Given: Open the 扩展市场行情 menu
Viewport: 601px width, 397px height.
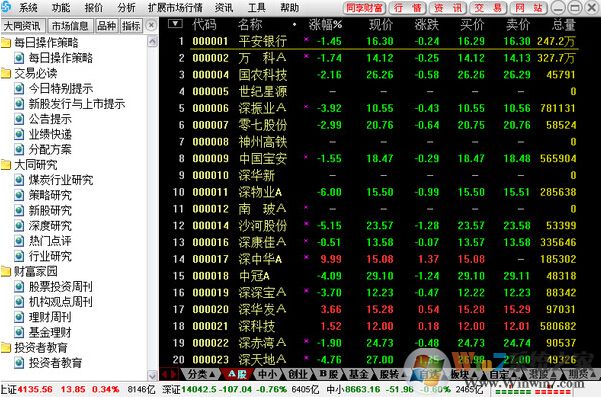Looking at the screenshot, I should pyautogui.click(x=175, y=8).
